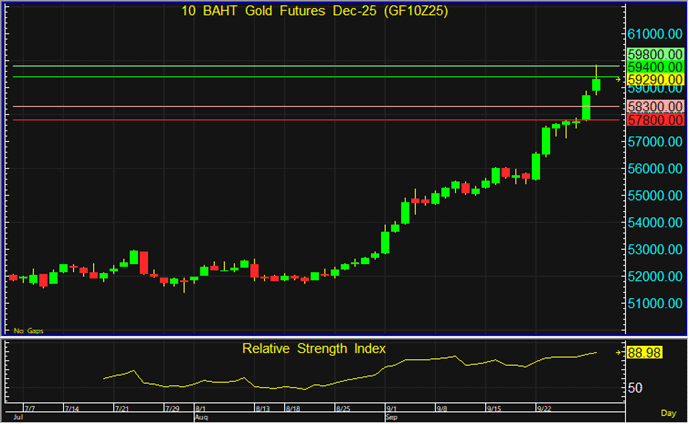Click the red 57800.00 price label
Screen dimensions: 689x424
(x=655, y=120)
